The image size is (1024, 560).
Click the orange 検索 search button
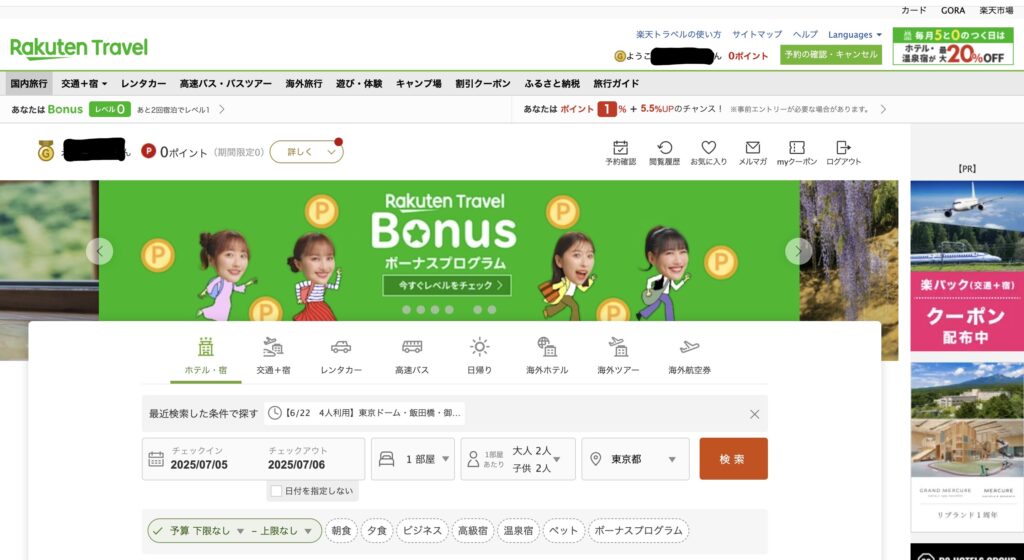(733, 459)
